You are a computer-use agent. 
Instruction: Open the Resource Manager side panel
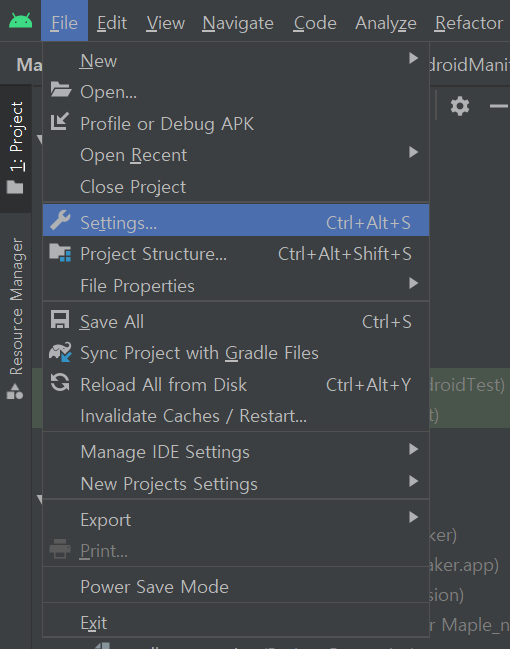15,318
